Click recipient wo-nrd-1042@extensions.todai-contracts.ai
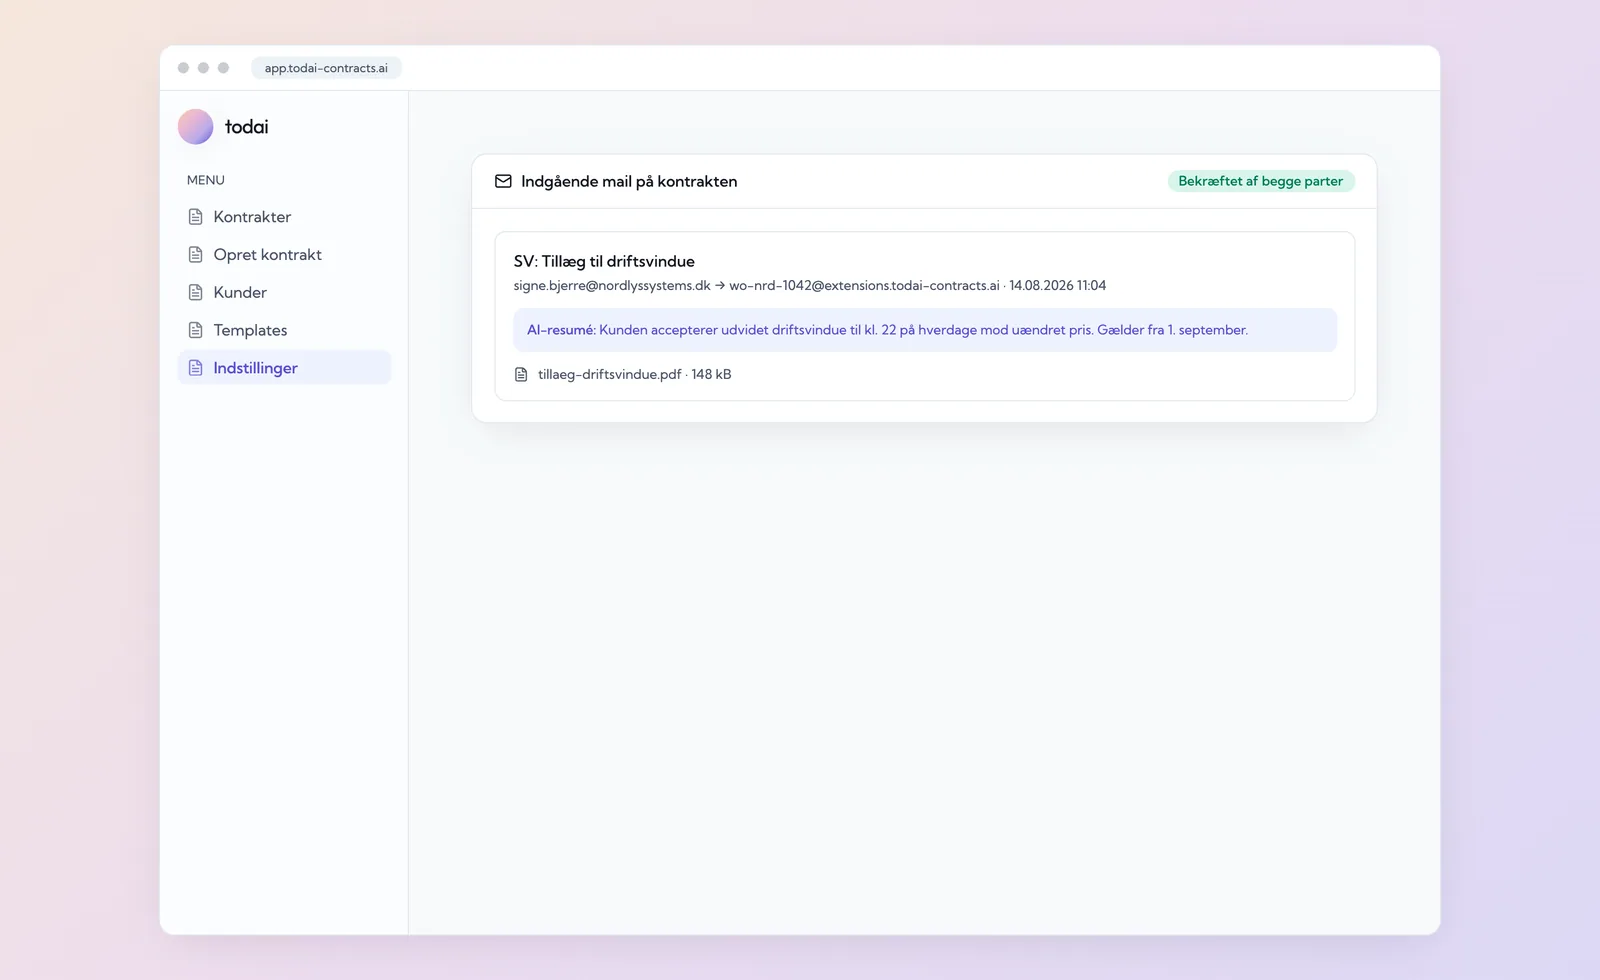1600x980 pixels. [x=864, y=286]
